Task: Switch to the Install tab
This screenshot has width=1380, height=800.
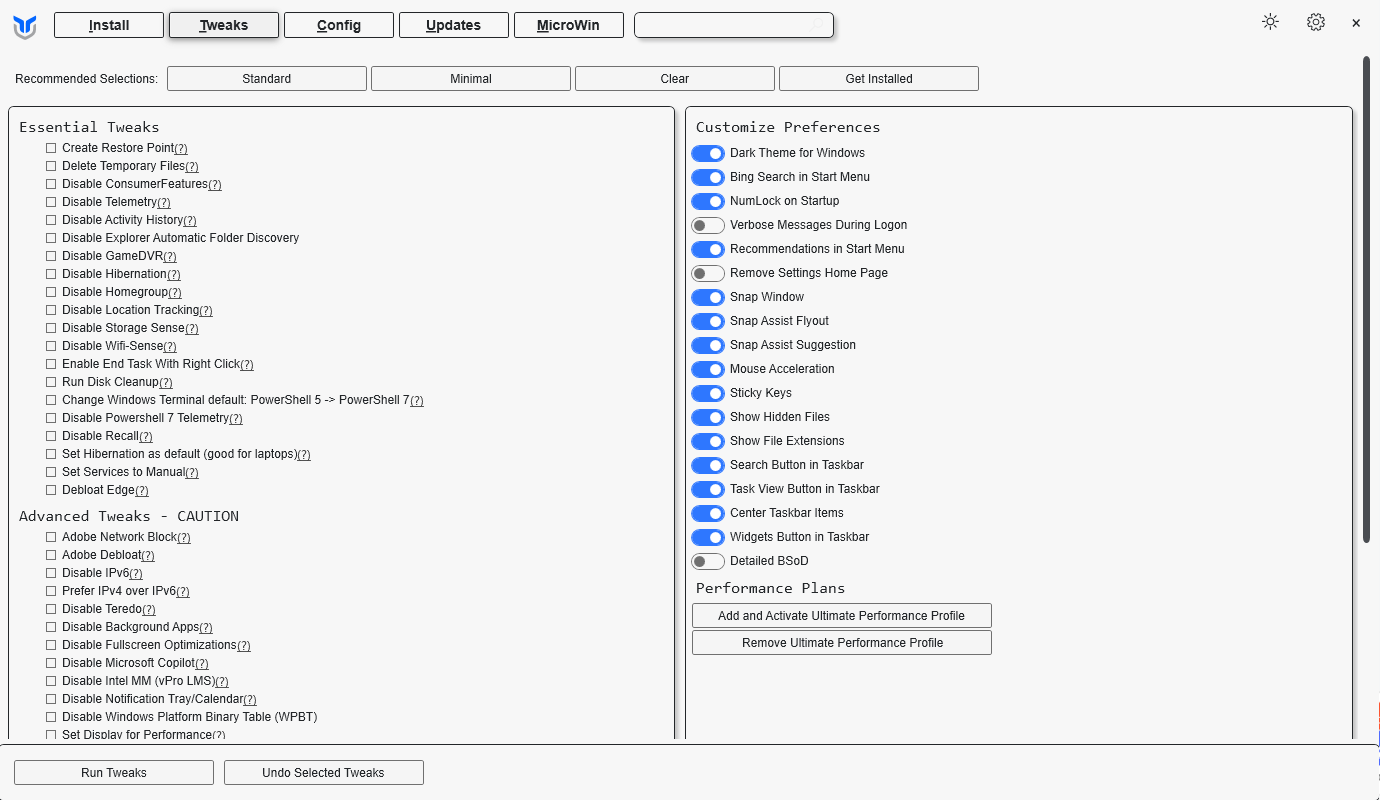Action: pyautogui.click(x=109, y=25)
